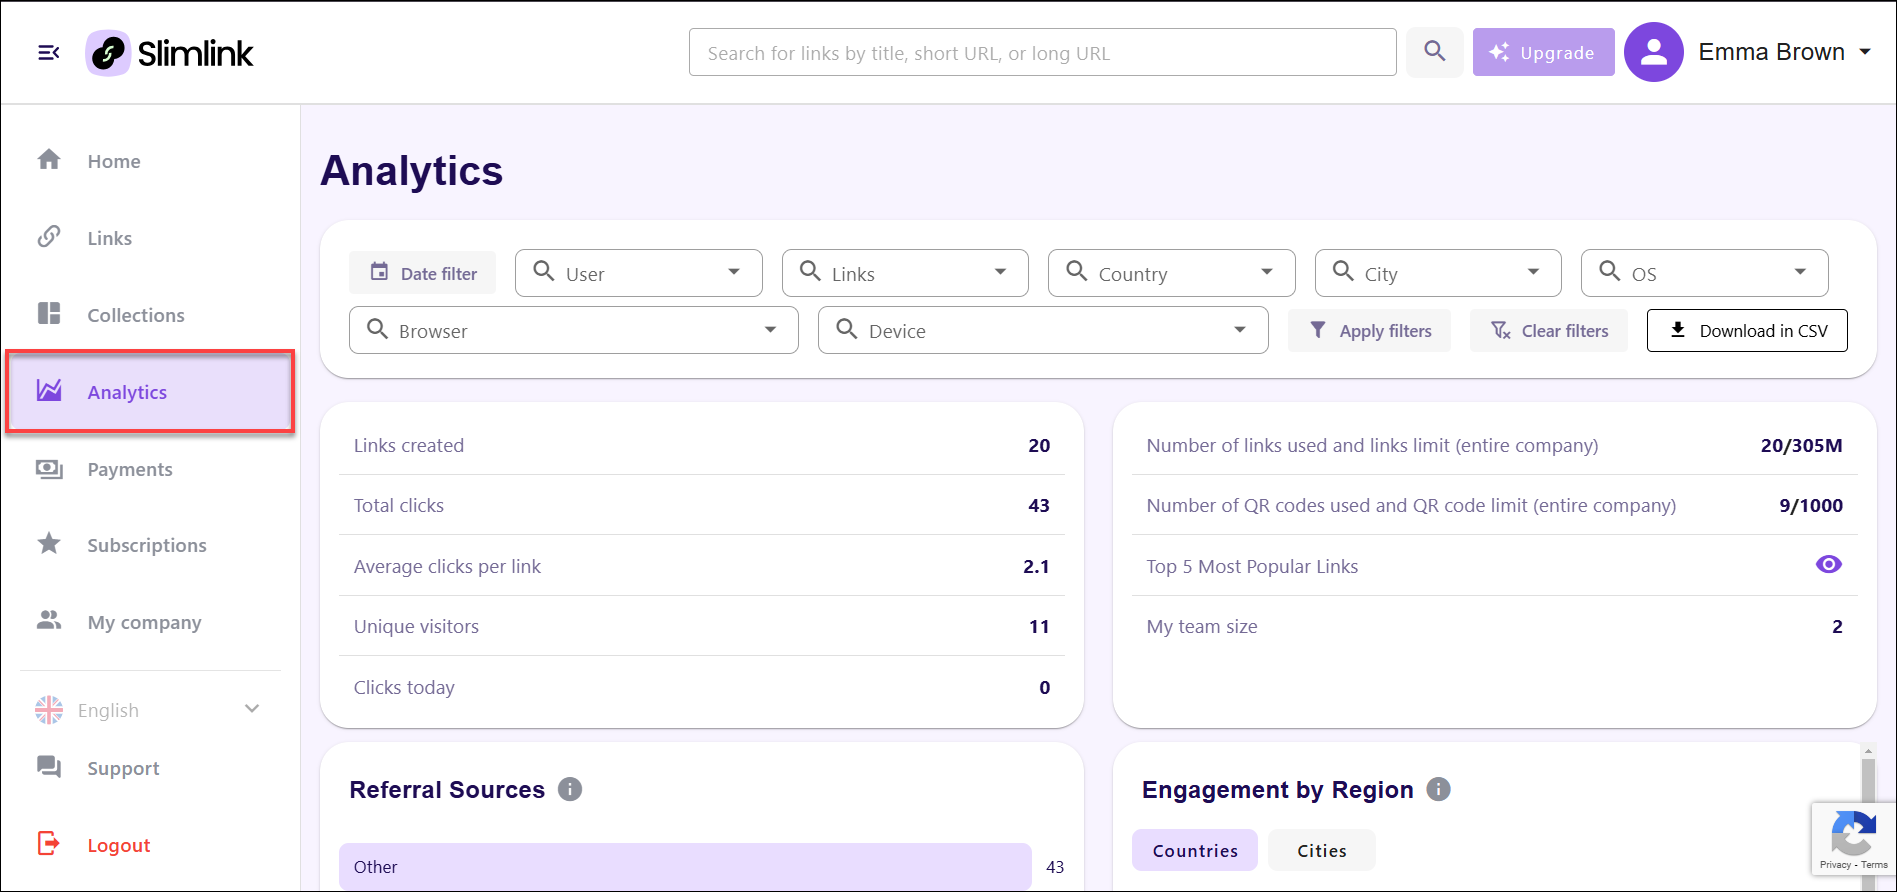Show Top 5 Most Popular Links
The width and height of the screenshot is (1897, 892).
[1828, 565]
